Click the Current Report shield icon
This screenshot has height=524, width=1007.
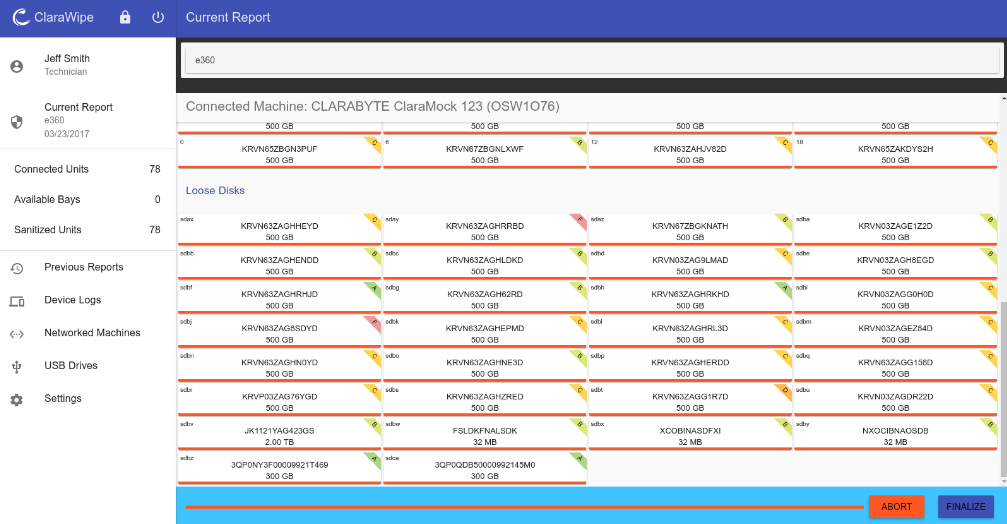pyautogui.click(x=17, y=121)
